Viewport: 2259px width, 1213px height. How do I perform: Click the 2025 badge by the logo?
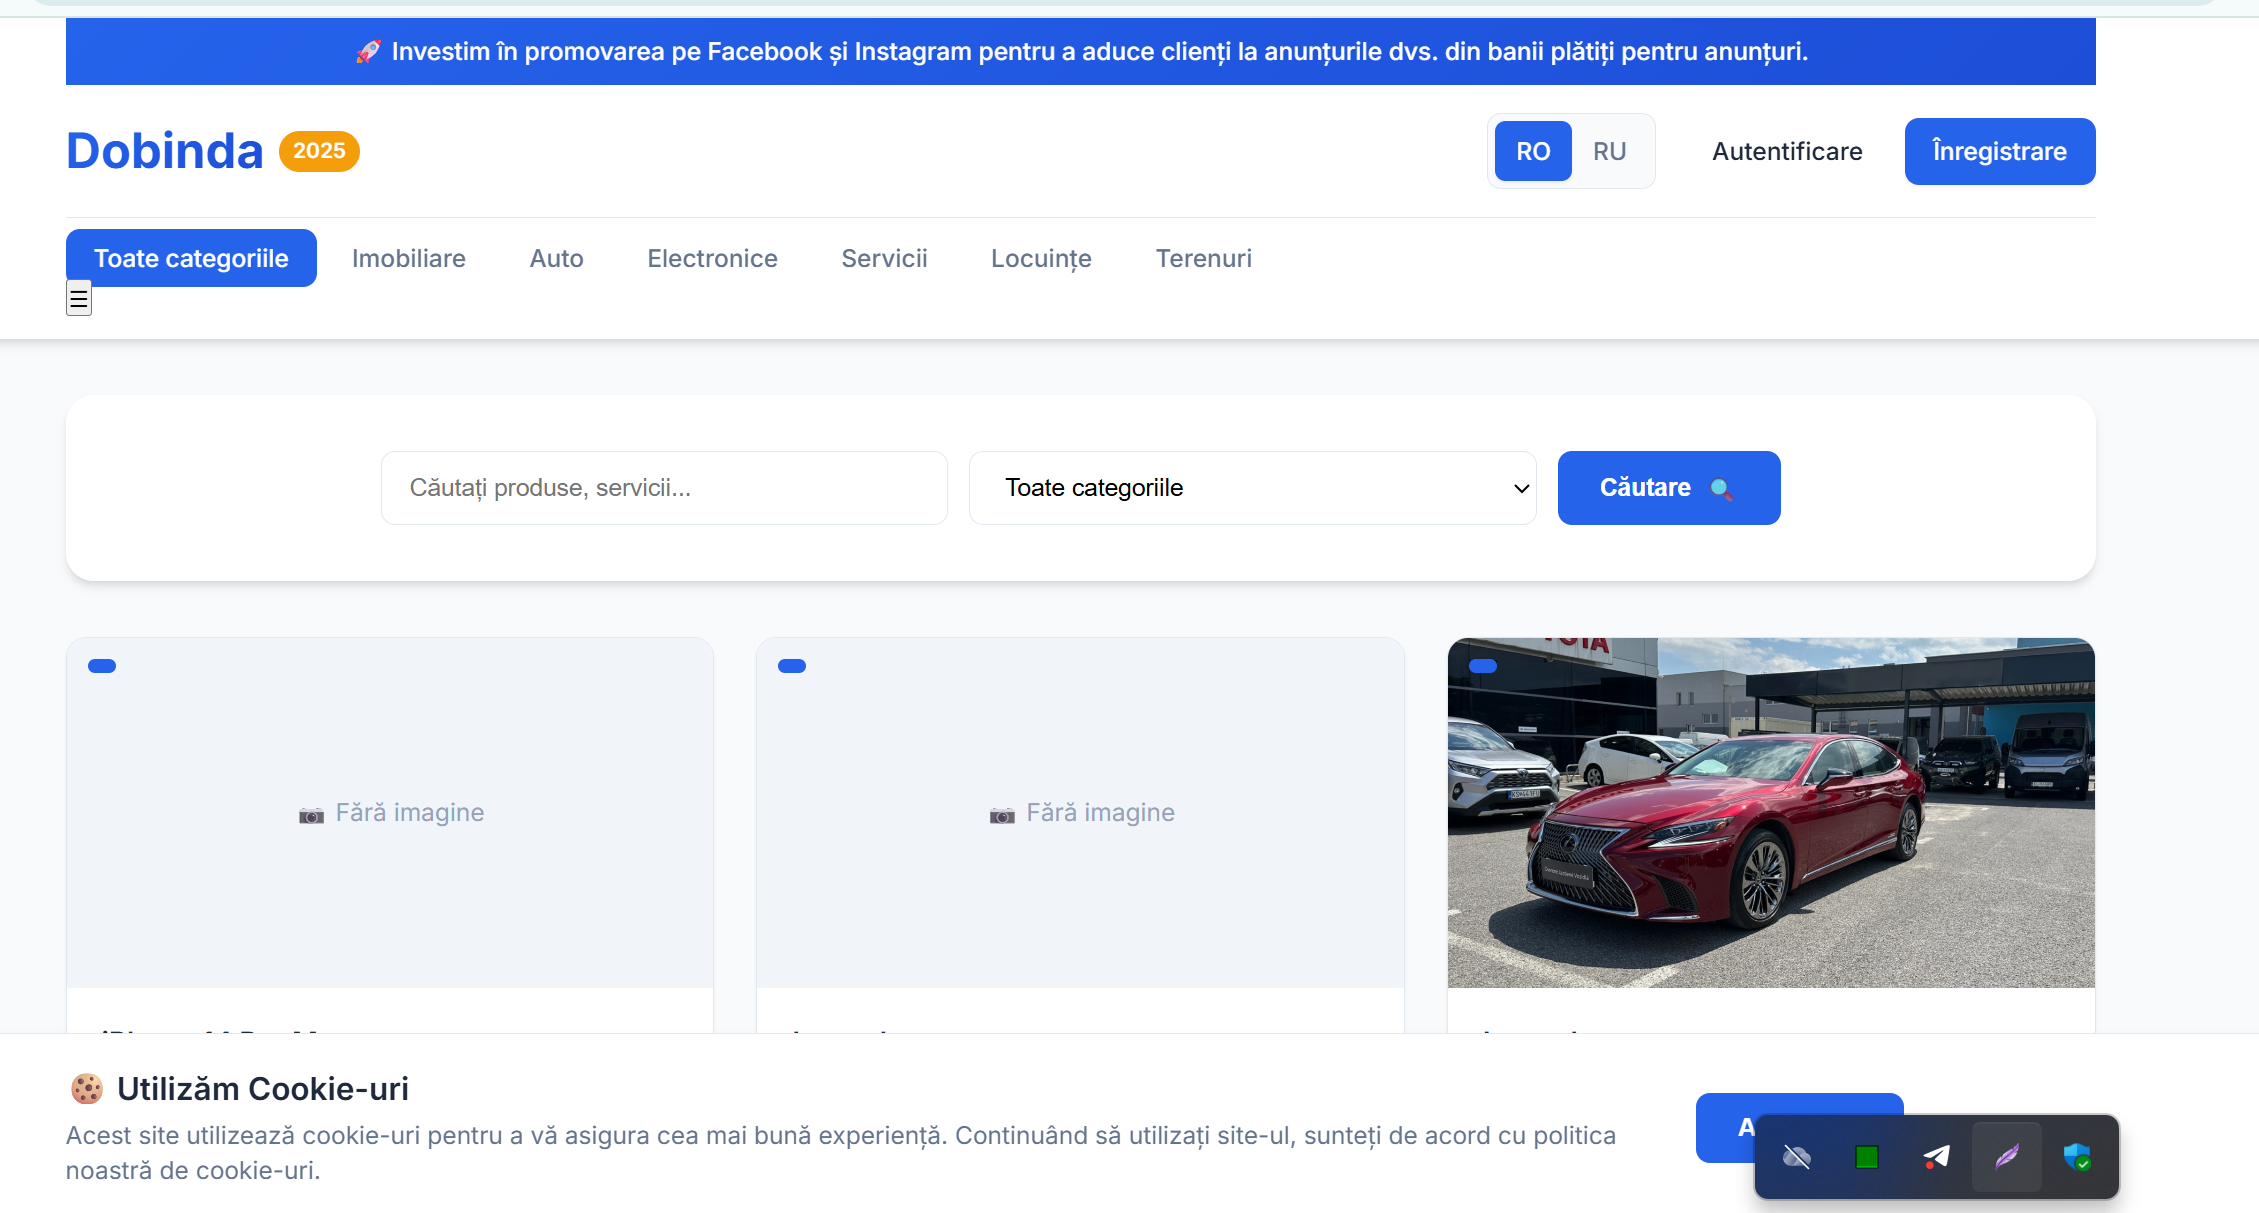pos(319,151)
